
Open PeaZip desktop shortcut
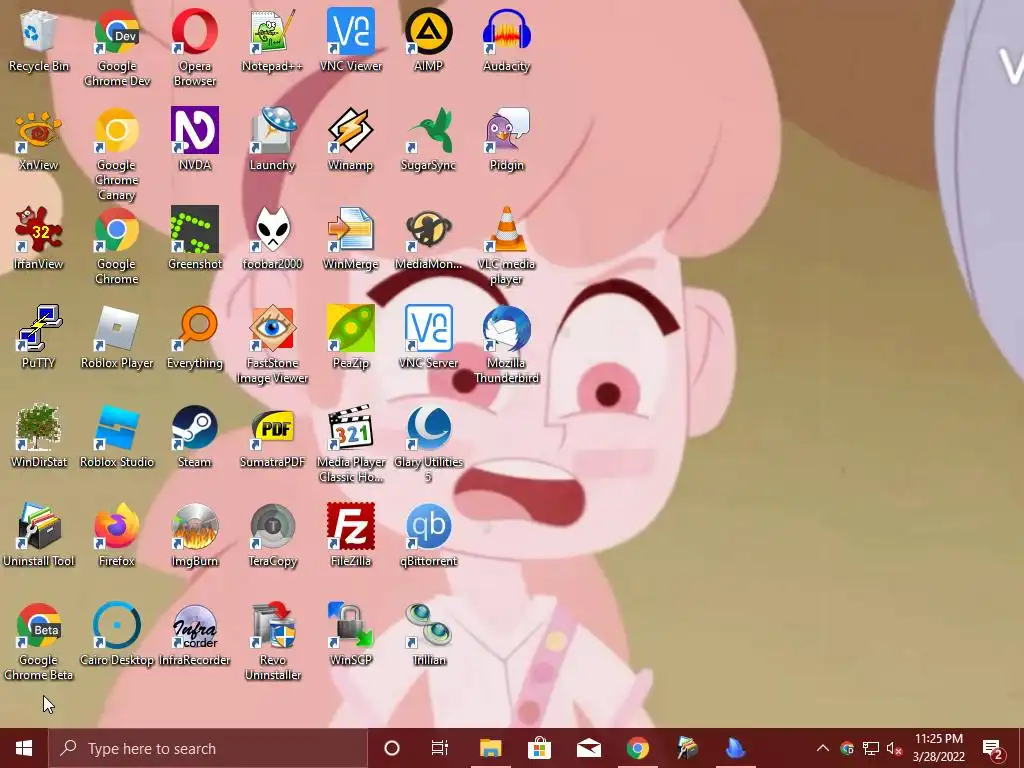351,337
